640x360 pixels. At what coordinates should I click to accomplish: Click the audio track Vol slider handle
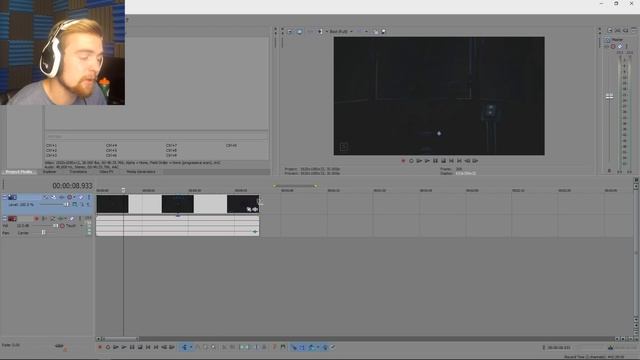click(56, 225)
